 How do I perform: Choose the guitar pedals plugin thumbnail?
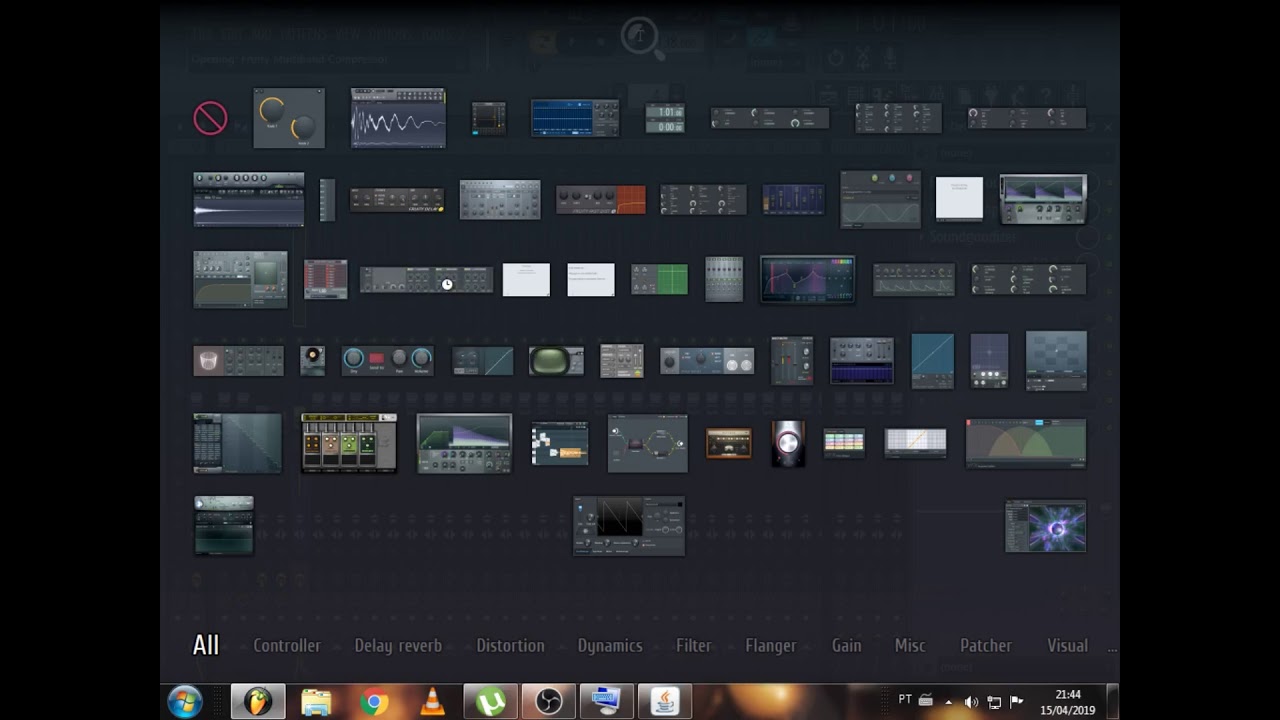pyautogui.click(x=349, y=442)
